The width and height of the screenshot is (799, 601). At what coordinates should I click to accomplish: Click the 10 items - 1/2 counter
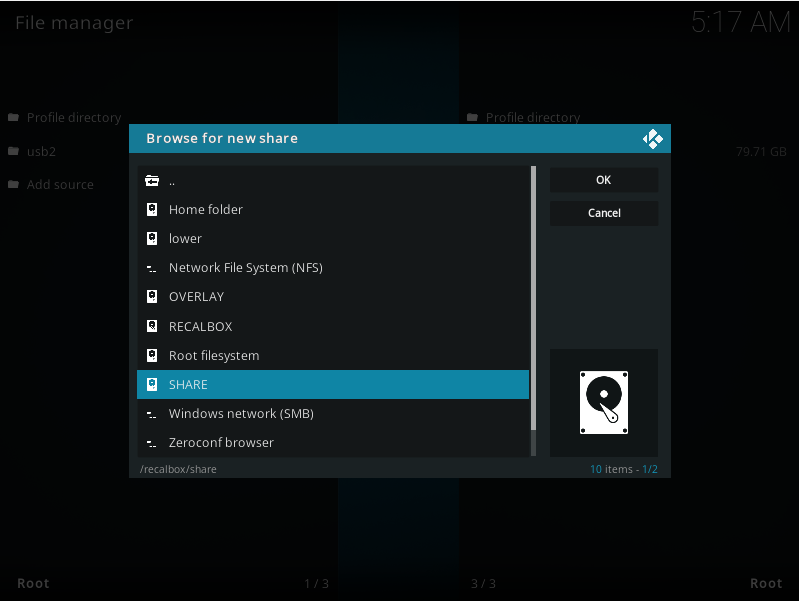click(x=624, y=469)
